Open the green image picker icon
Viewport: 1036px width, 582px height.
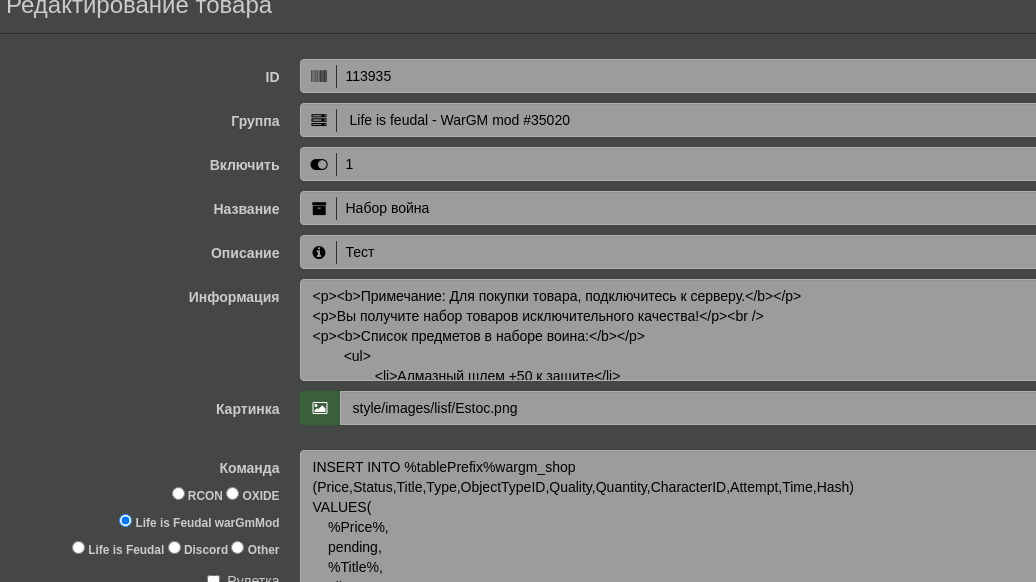pyautogui.click(x=320, y=408)
